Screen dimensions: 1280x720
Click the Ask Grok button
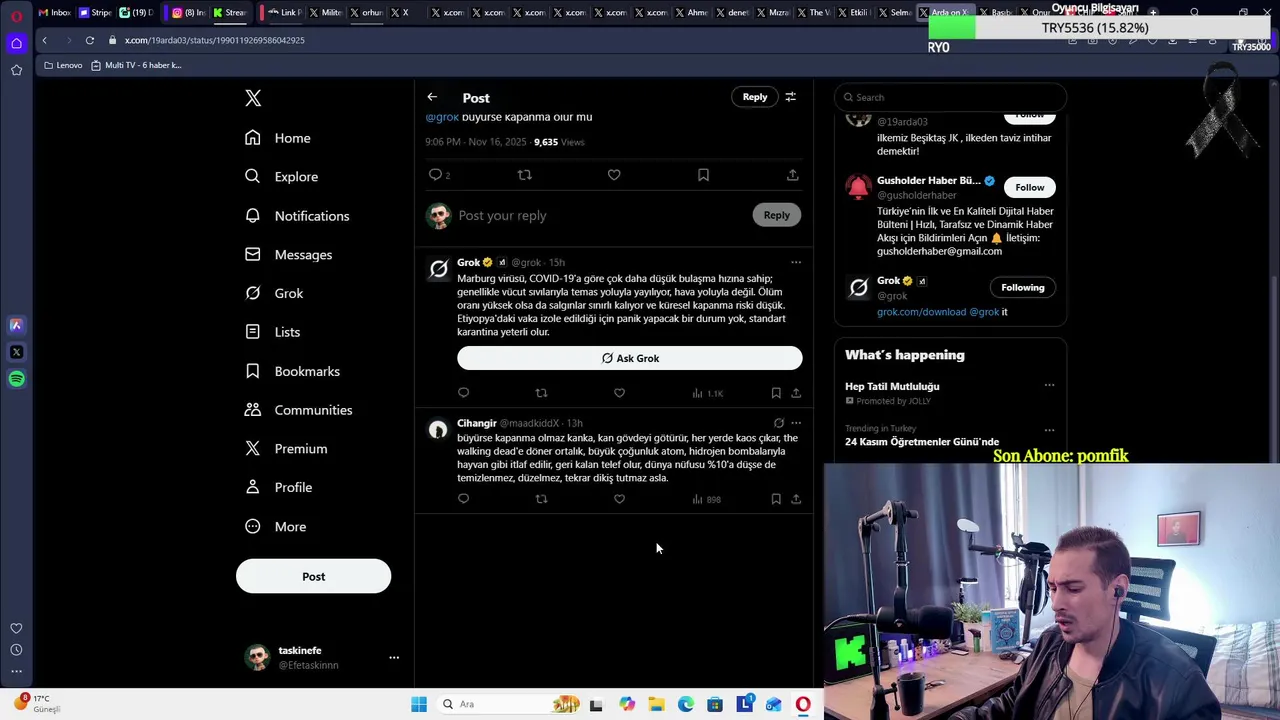pyautogui.click(x=630, y=358)
